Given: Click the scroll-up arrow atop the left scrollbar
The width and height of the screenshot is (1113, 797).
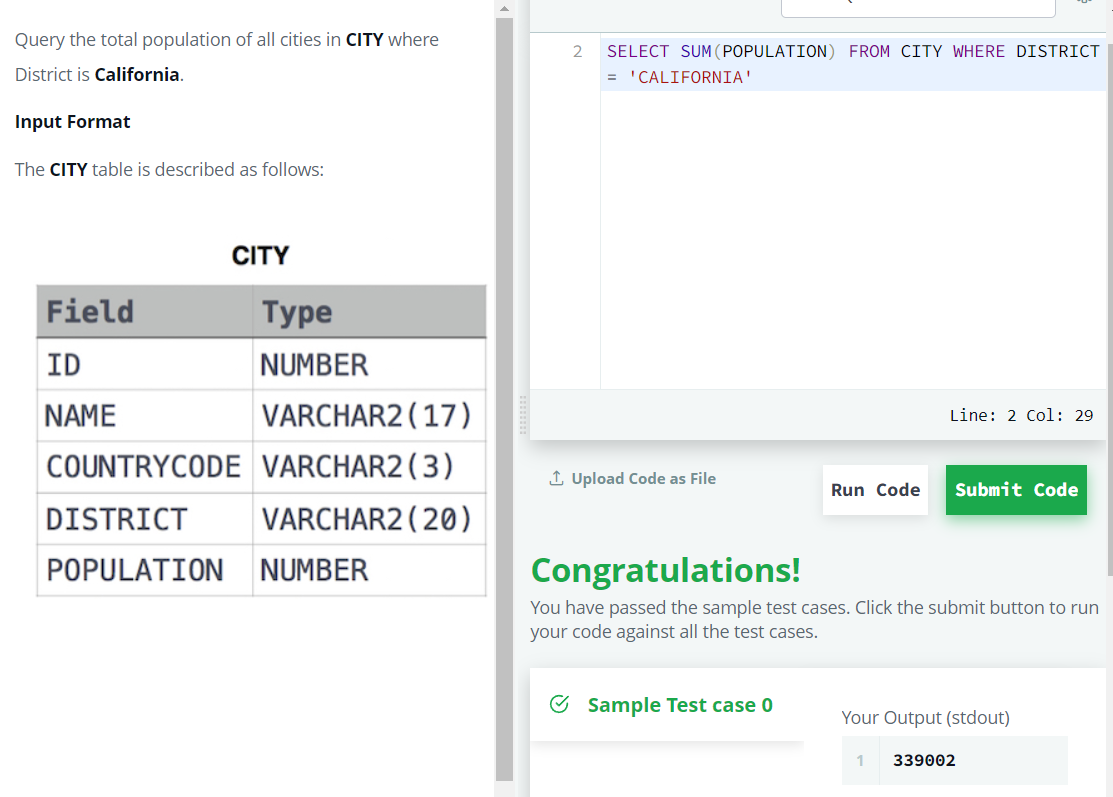Looking at the screenshot, I should [x=504, y=8].
